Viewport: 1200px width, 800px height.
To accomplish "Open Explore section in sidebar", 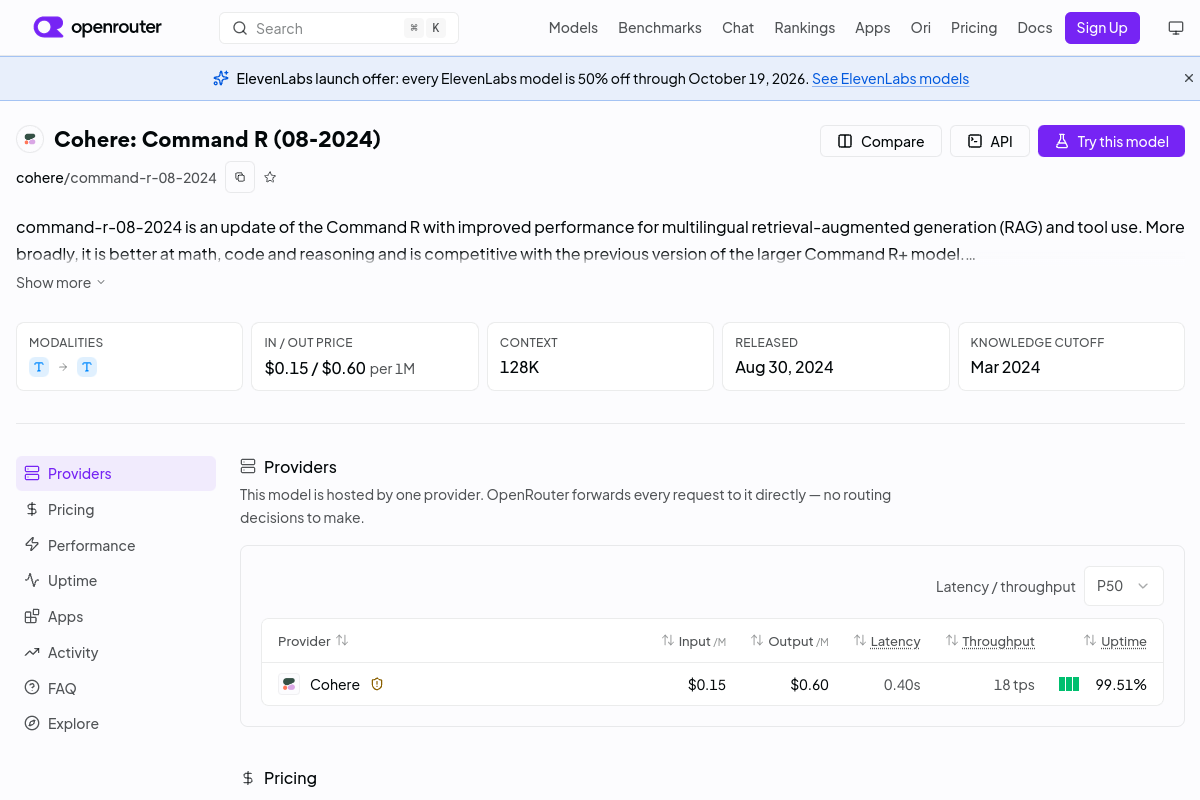I will point(116,724).
